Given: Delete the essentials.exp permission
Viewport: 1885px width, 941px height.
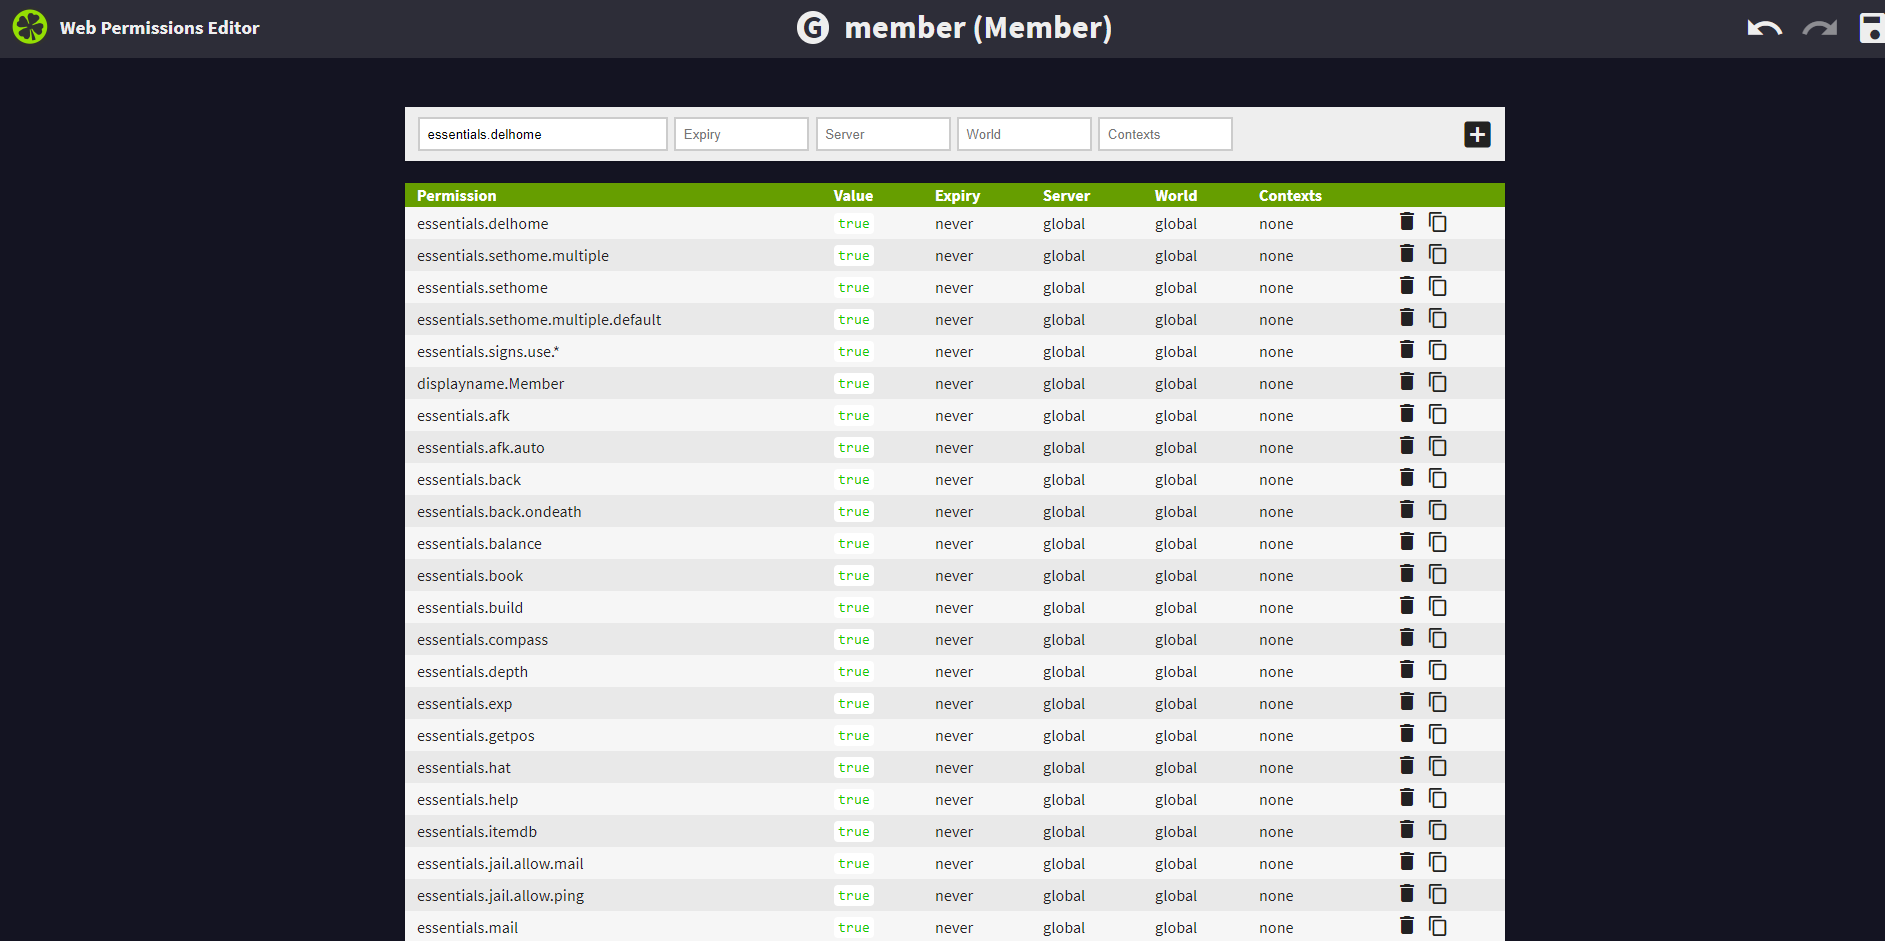Looking at the screenshot, I should tap(1407, 702).
